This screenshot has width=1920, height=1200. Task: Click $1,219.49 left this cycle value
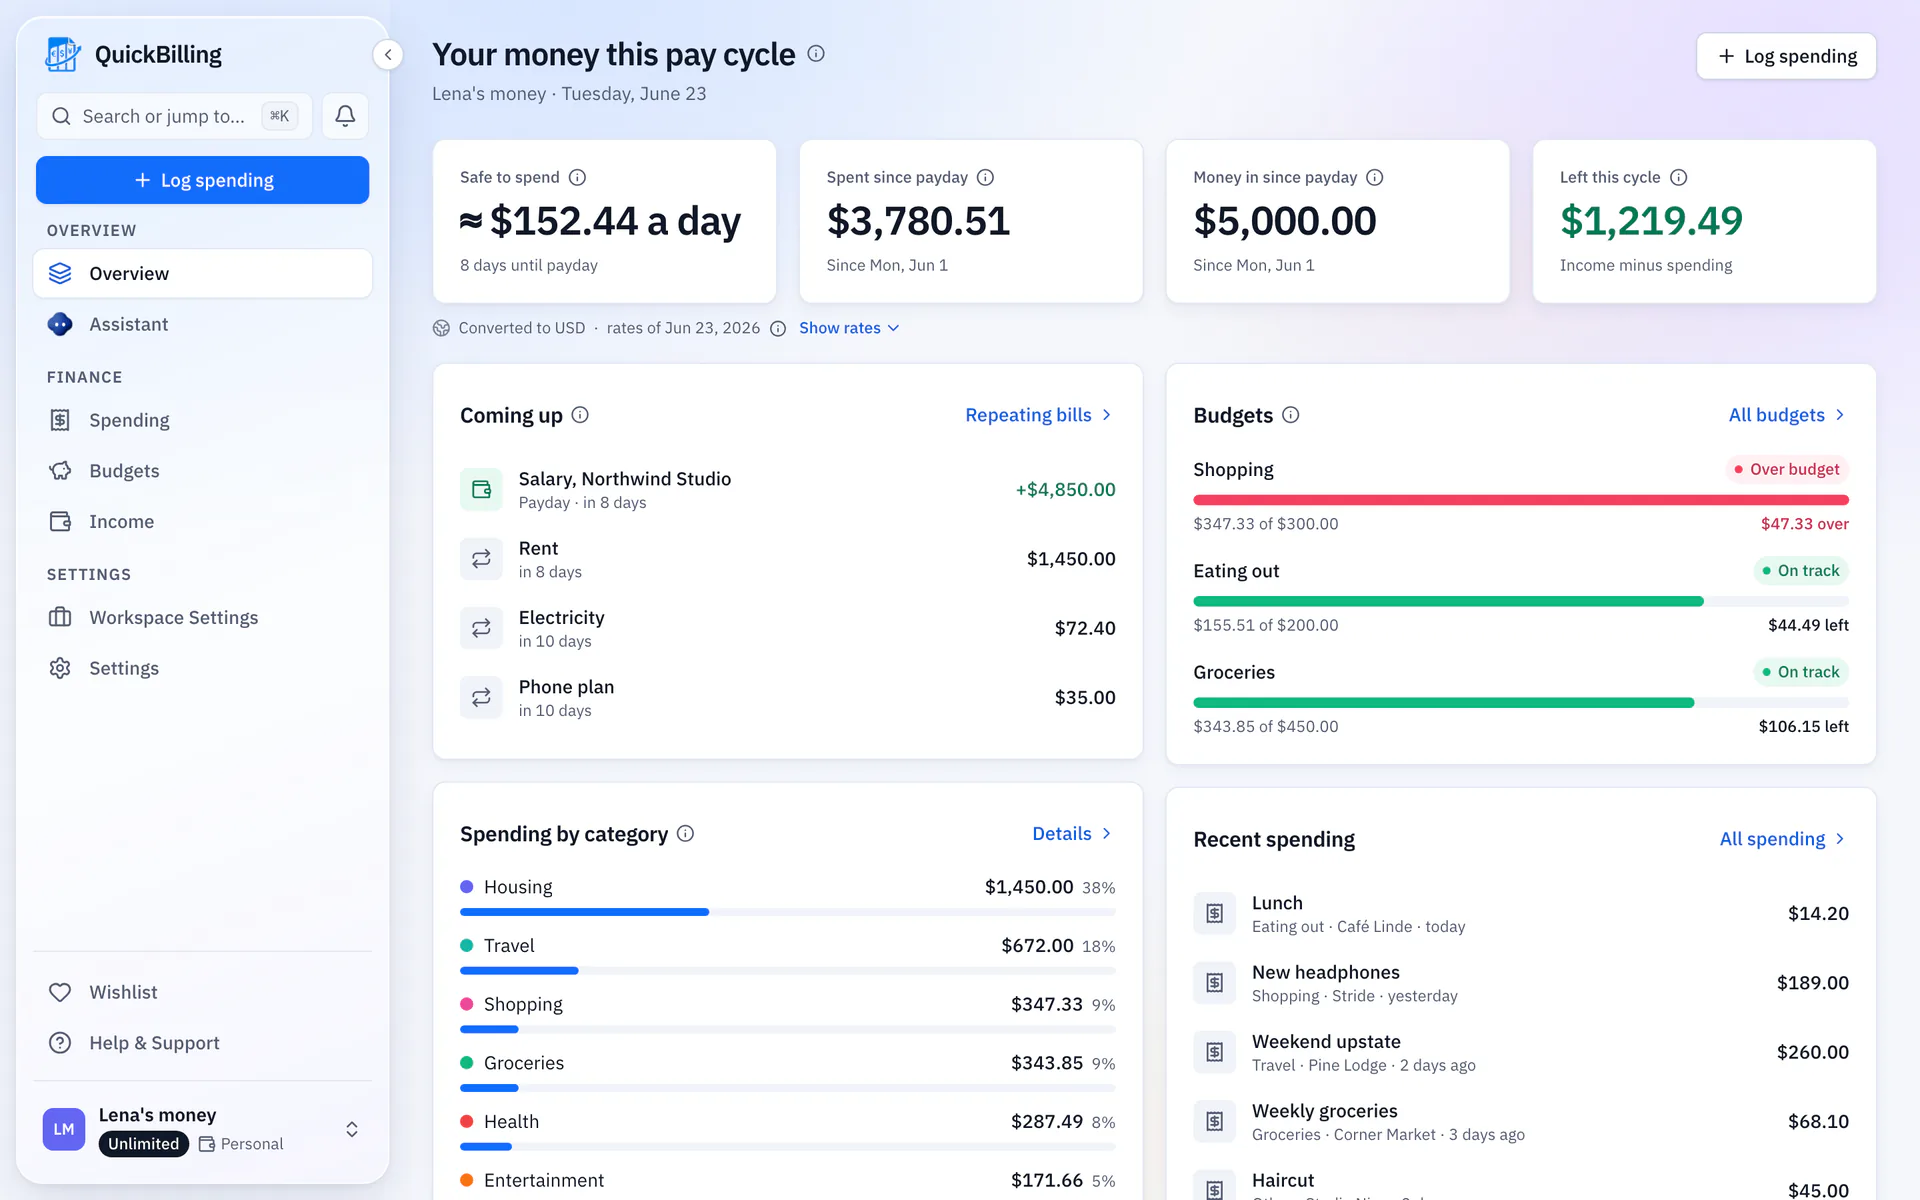coord(1651,221)
